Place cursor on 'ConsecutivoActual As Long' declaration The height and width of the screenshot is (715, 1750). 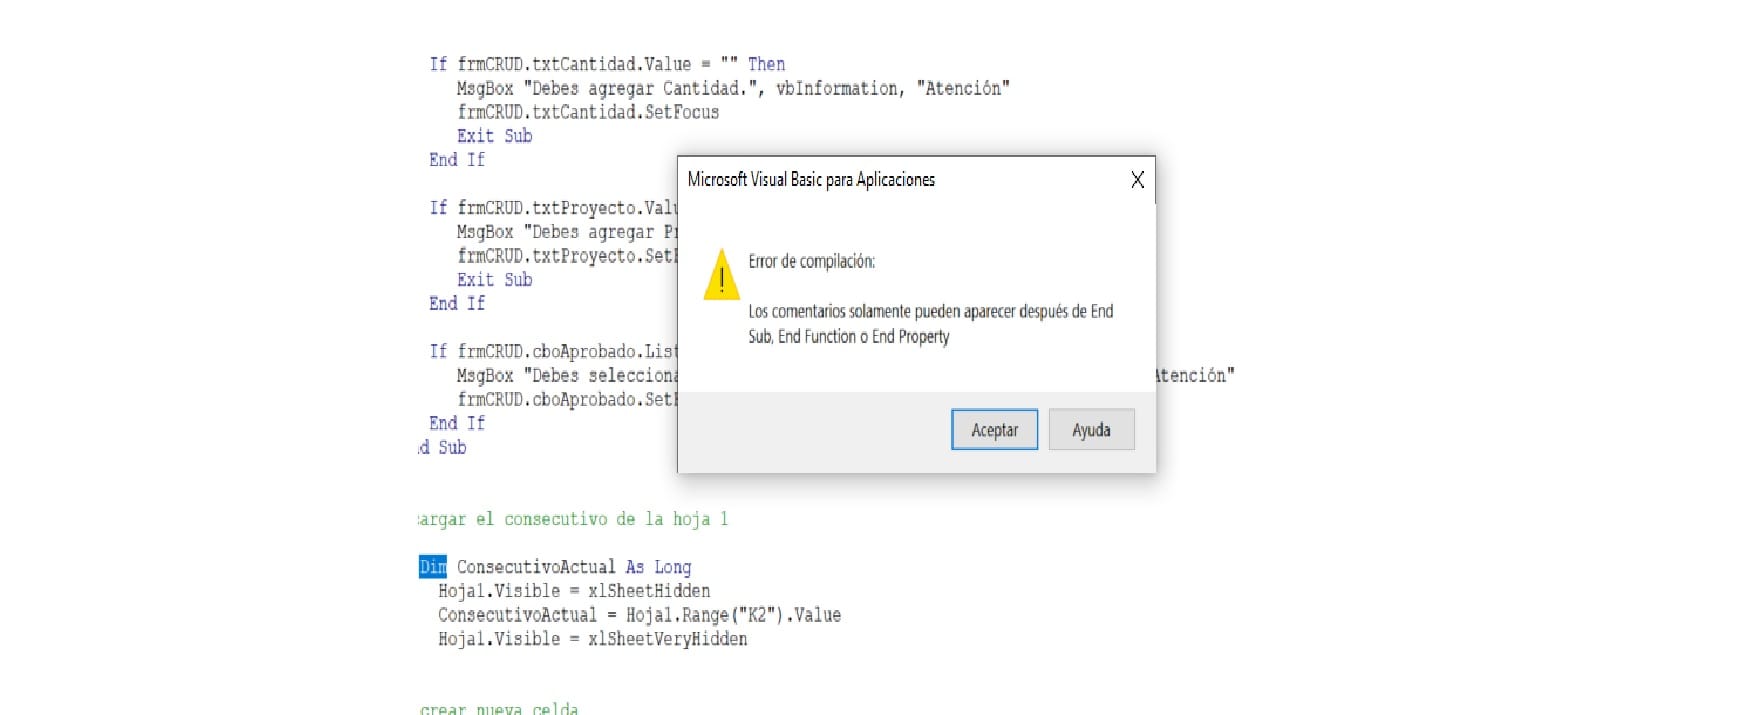pyautogui.click(x=573, y=567)
